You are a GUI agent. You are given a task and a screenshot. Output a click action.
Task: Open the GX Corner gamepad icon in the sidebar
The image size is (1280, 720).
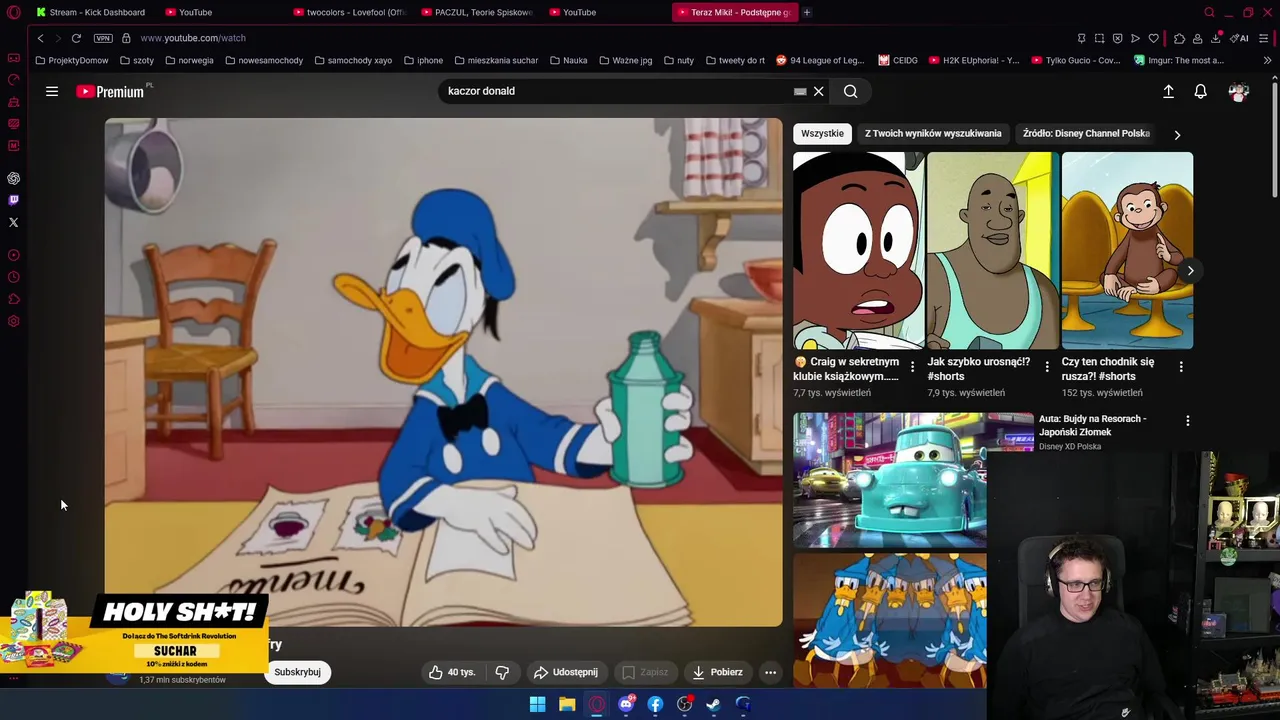coord(14,58)
